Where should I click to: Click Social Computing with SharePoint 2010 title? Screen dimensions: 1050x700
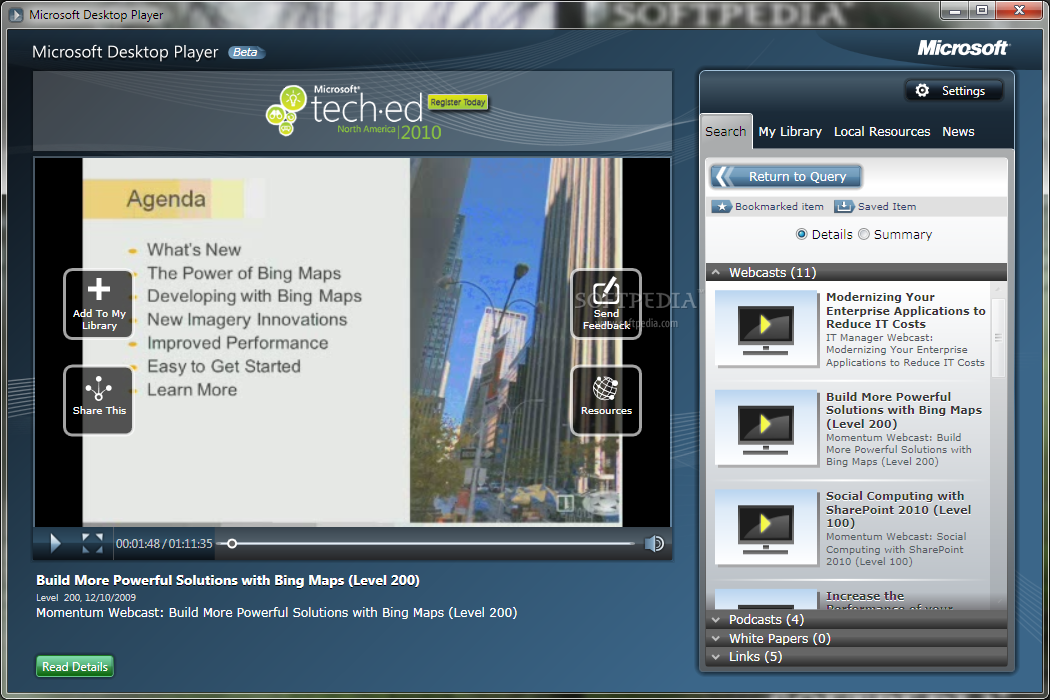[899, 509]
